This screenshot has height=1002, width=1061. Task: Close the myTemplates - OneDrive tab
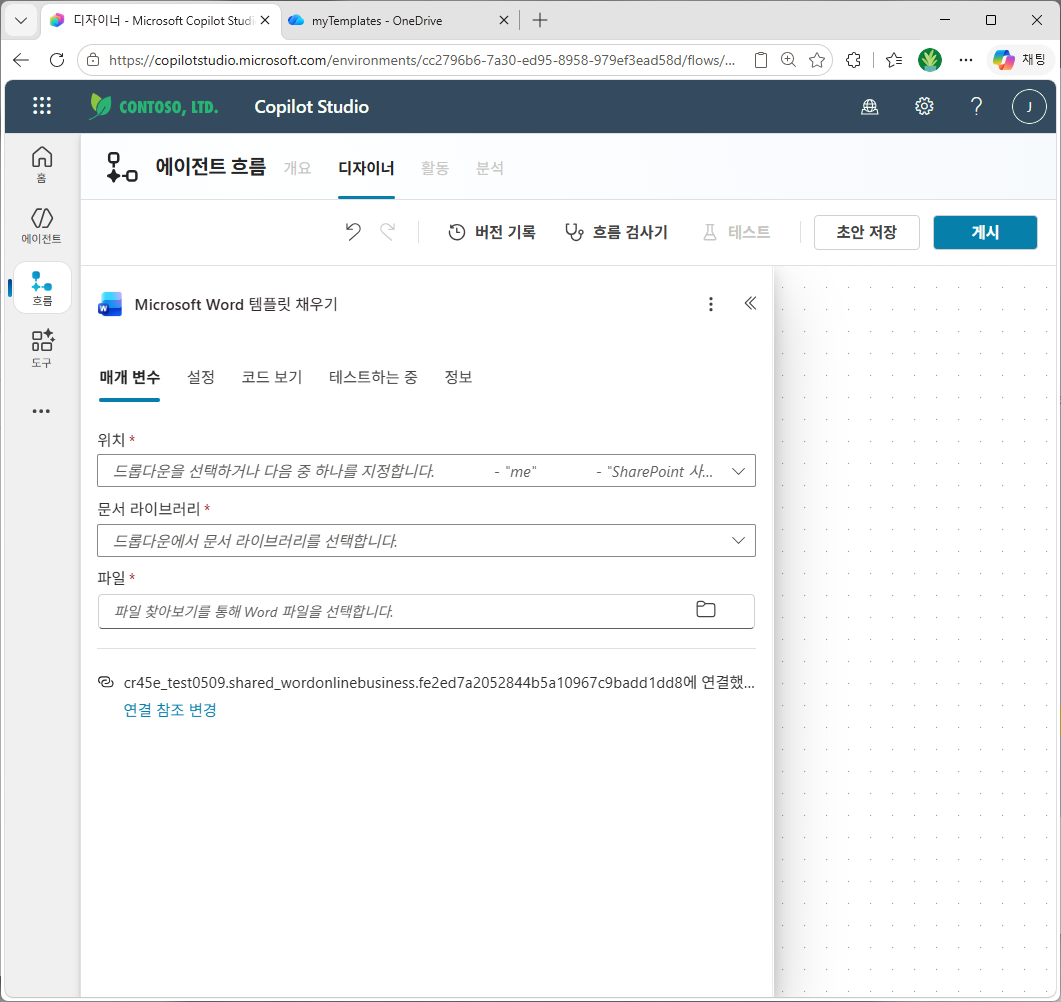(503, 20)
